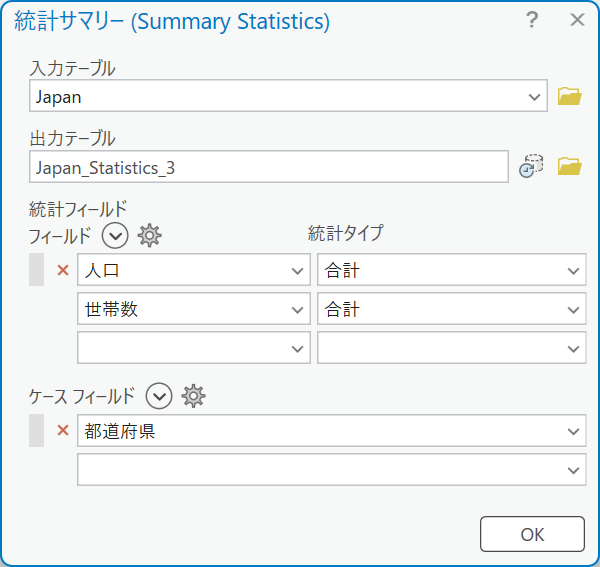Click the output table name field
The width and height of the screenshot is (600, 567).
tap(269, 167)
